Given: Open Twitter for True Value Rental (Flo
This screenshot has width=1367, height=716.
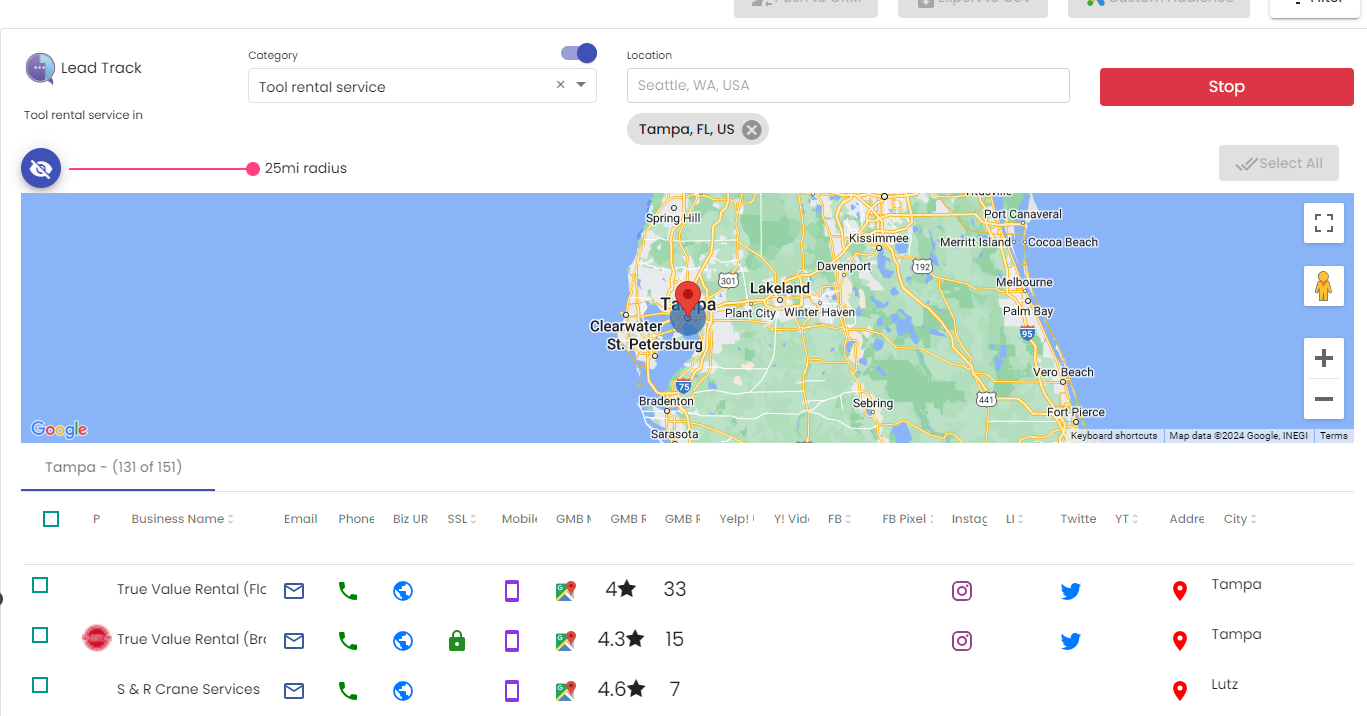Looking at the screenshot, I should (x=1071, y=591).
